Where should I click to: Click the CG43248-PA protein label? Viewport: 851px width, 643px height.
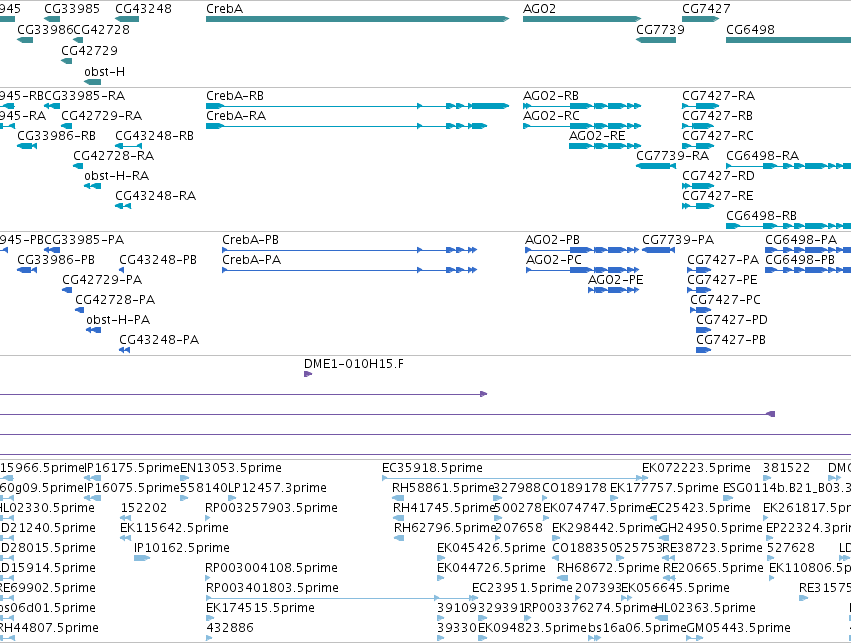[x=159, y=340]
